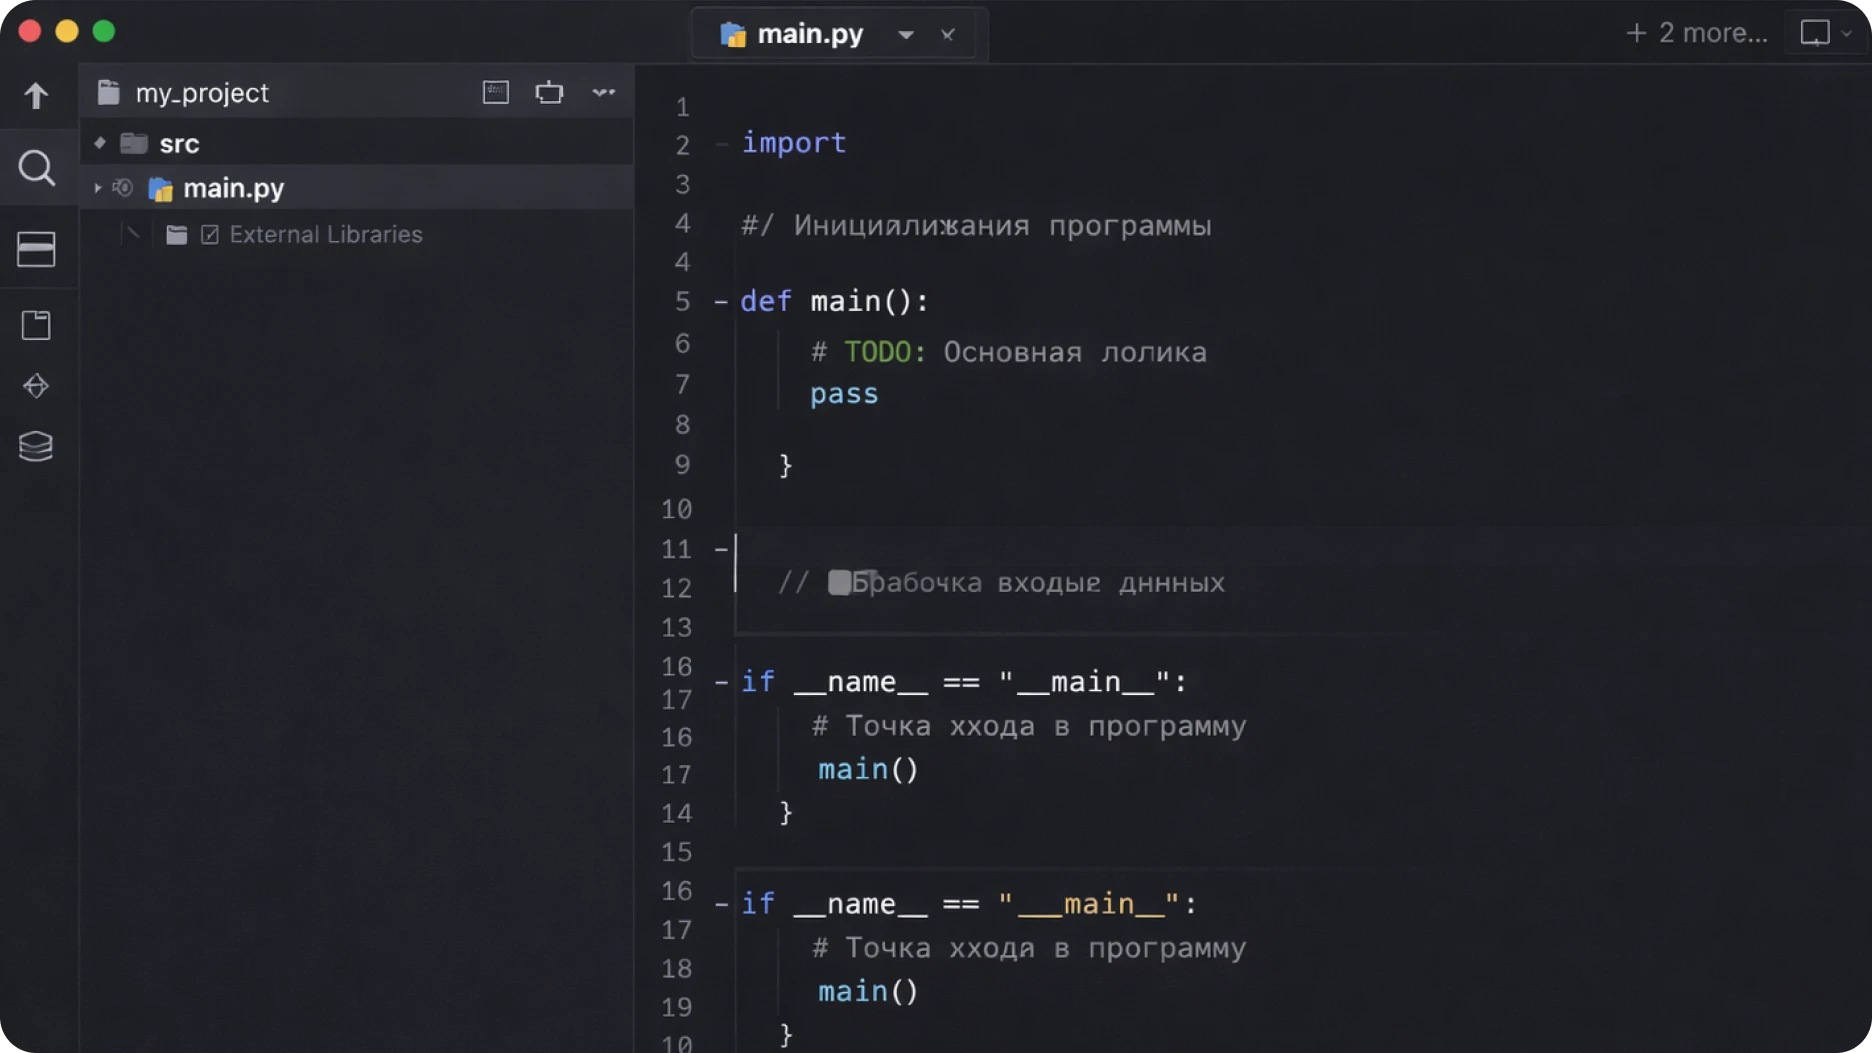Expand the main.py tree arrow
This screenshot has height=1053, width=1872.
point(97,188)
